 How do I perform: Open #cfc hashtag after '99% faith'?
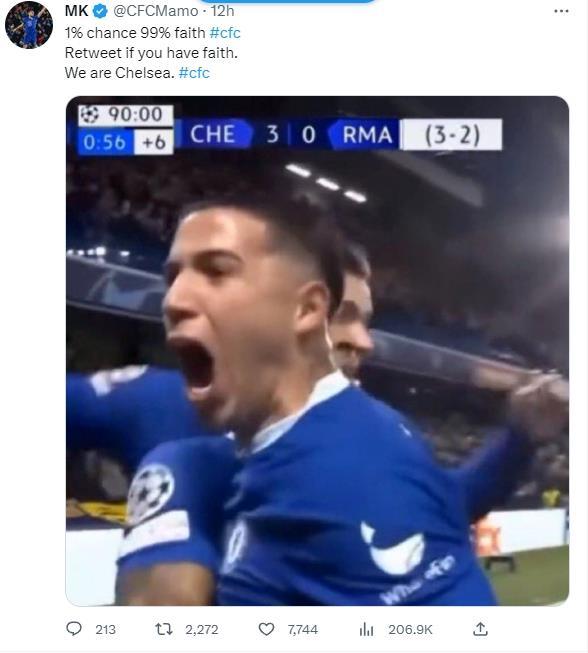pos(225,33)
